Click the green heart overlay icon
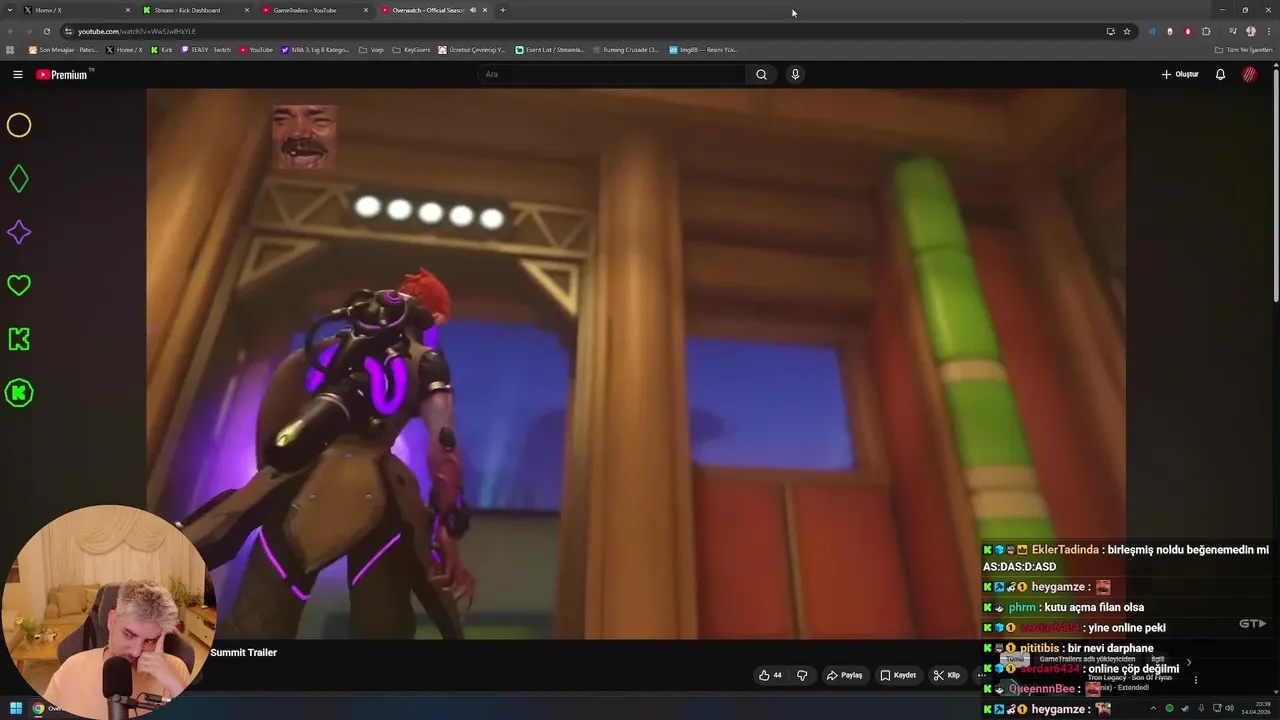Viewport: 1280px width, 720px height. point(19,286)
